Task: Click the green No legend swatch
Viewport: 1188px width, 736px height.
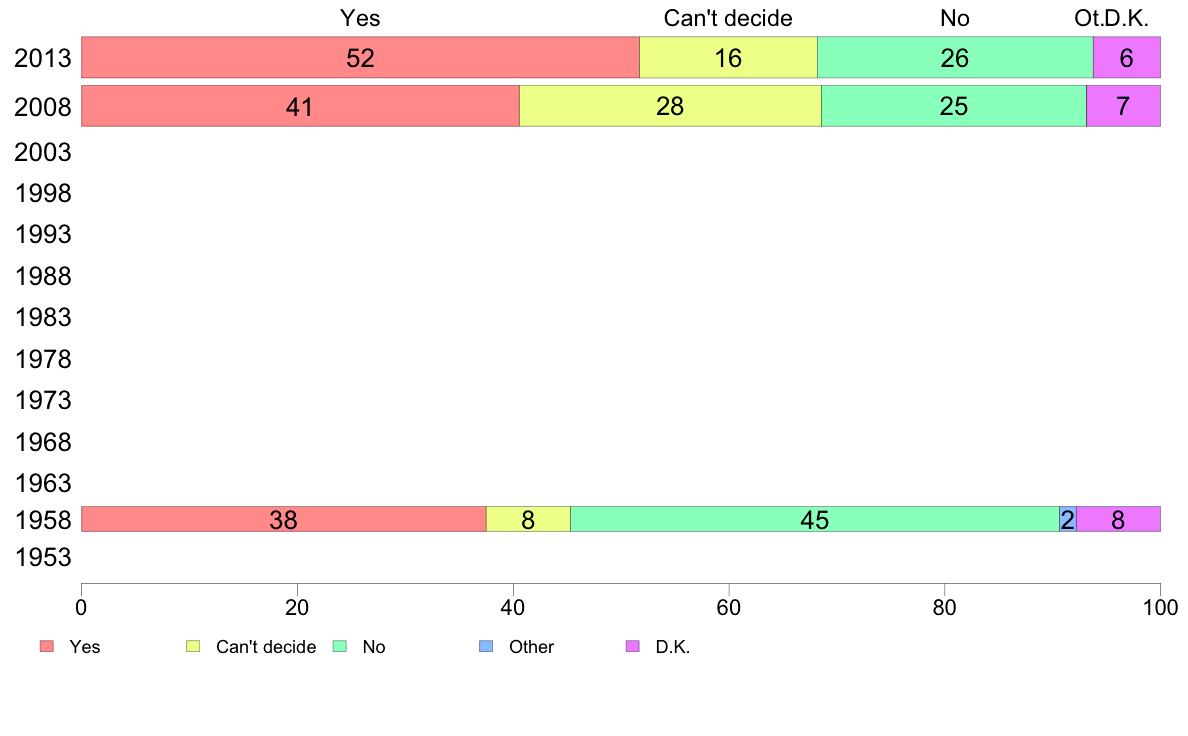Action: click(340, 646)
